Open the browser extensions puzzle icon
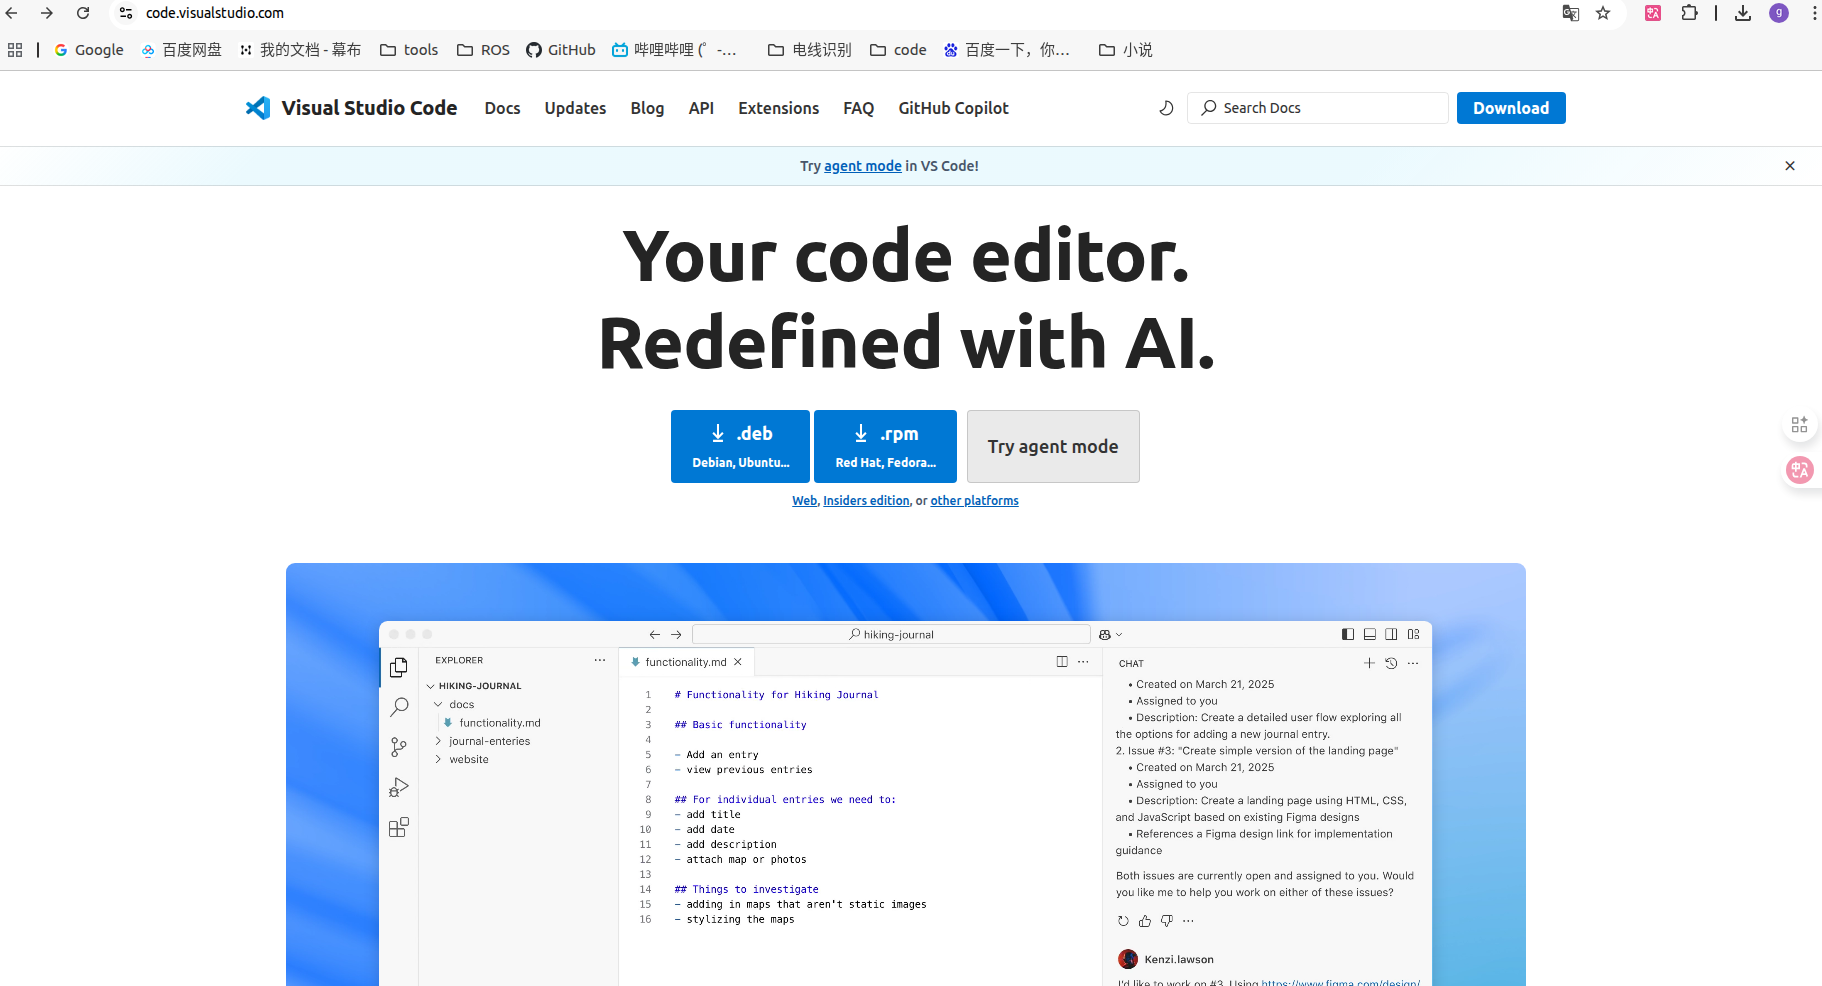Screen dimensions: 1822x986 pos(1689,13)
